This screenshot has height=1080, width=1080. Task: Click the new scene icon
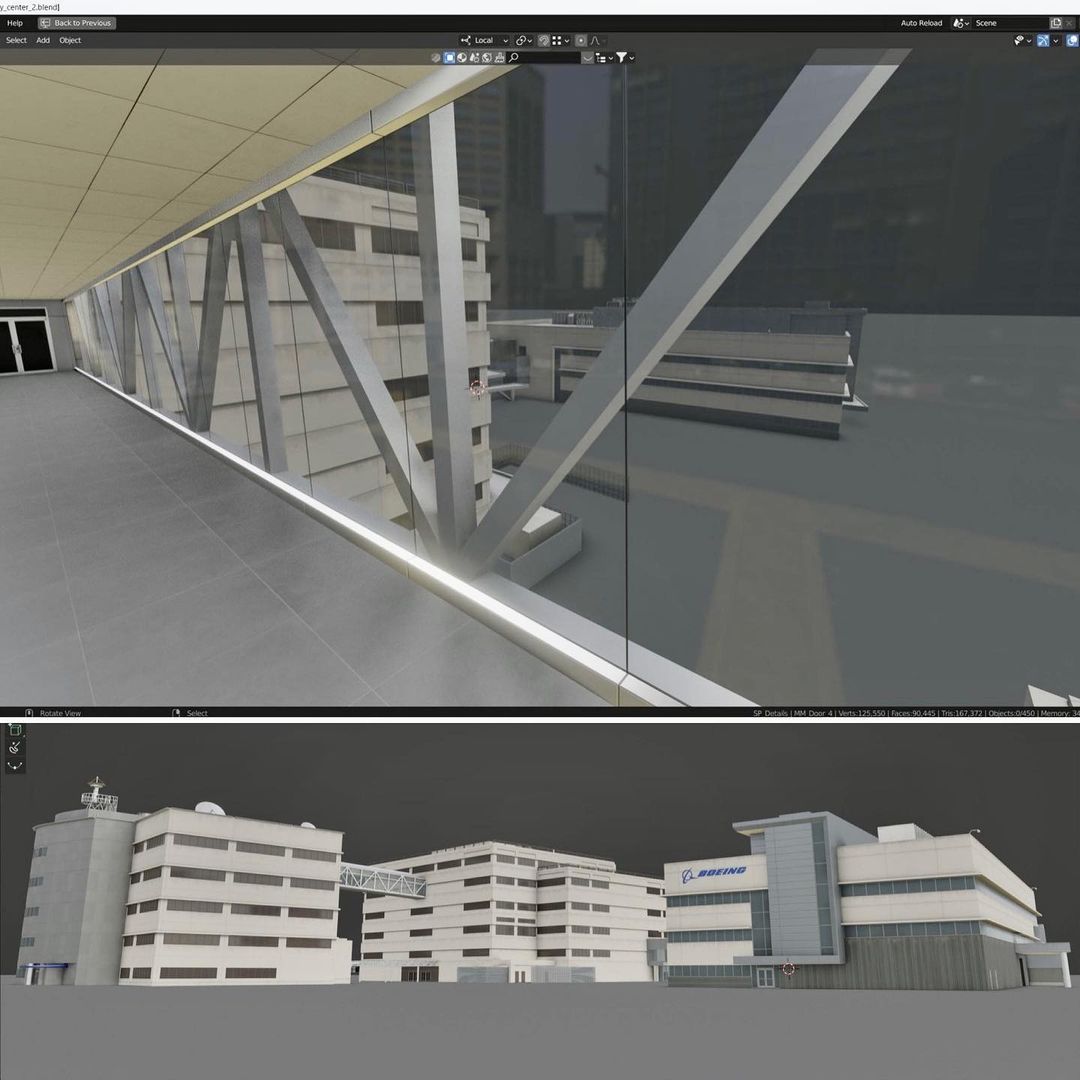point(1056,23)
